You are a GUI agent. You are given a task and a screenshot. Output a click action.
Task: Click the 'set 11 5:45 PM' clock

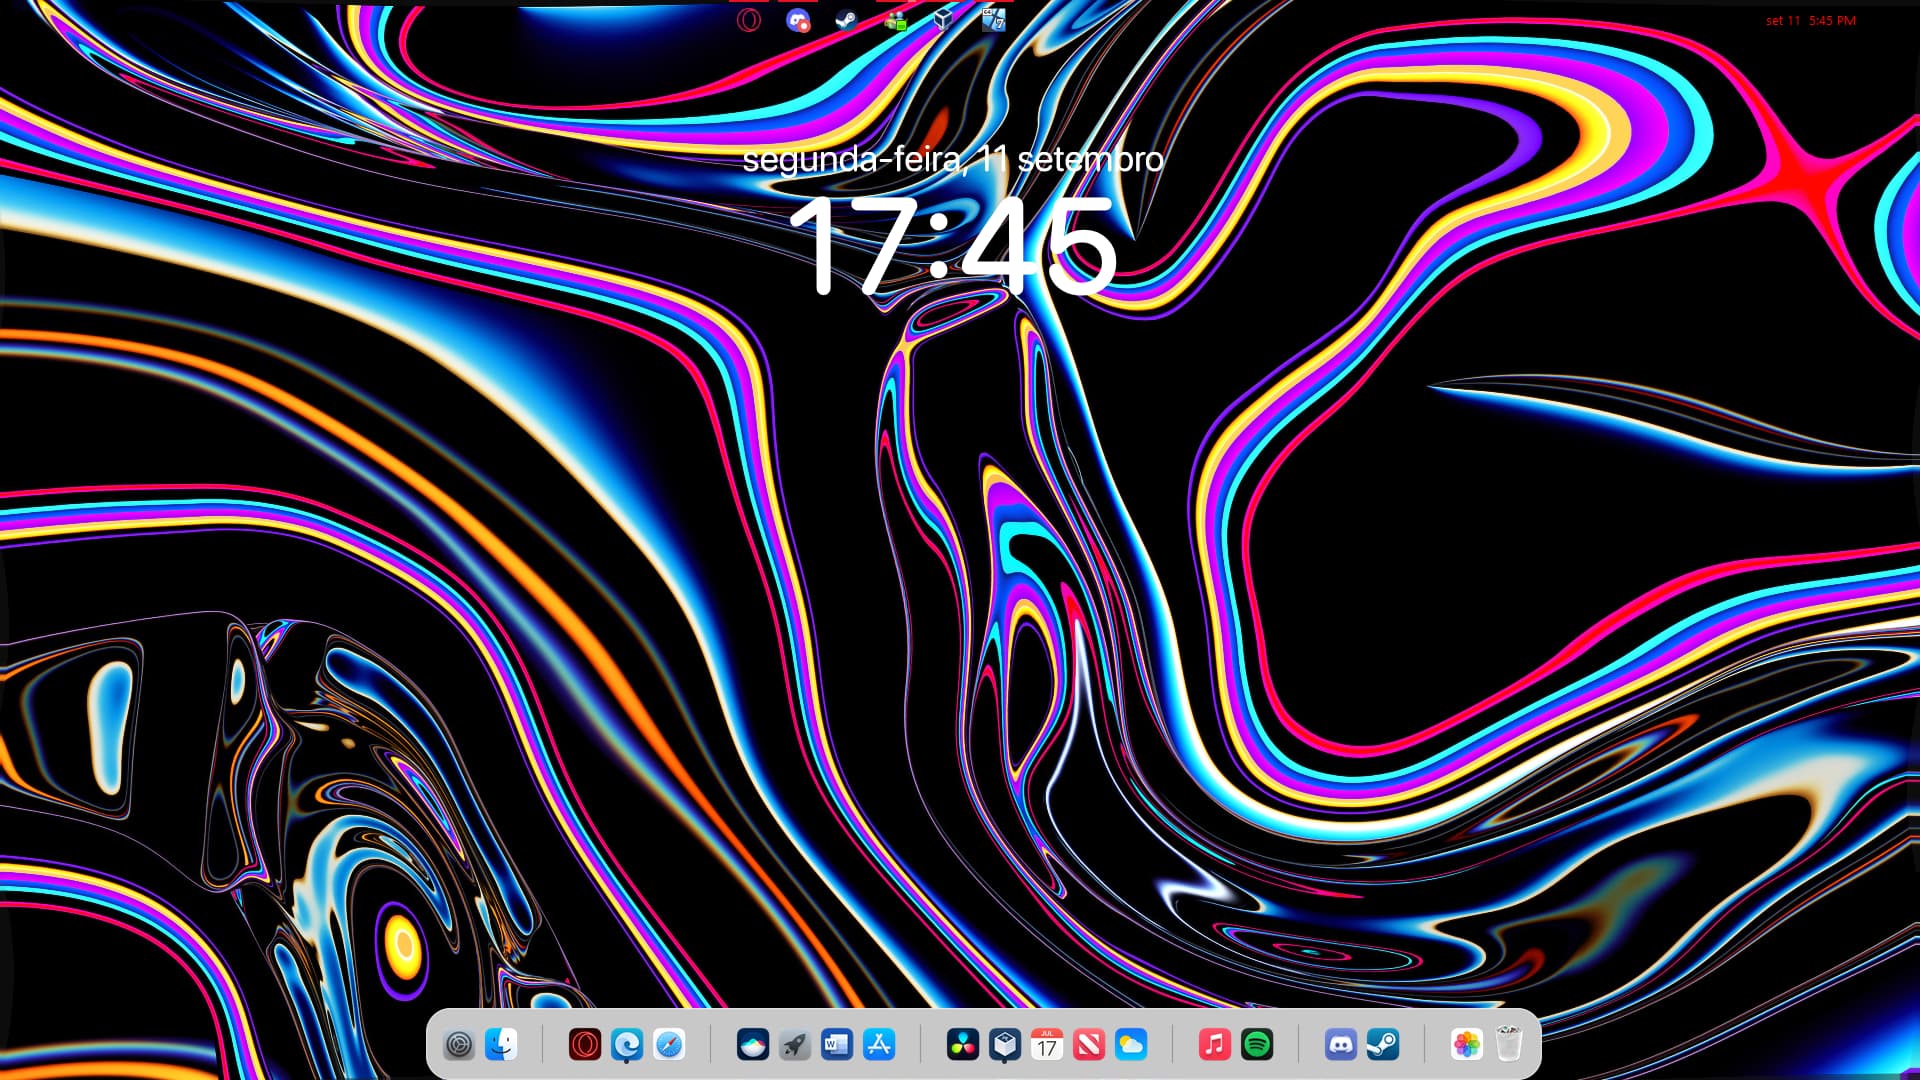coord(1810,20)
